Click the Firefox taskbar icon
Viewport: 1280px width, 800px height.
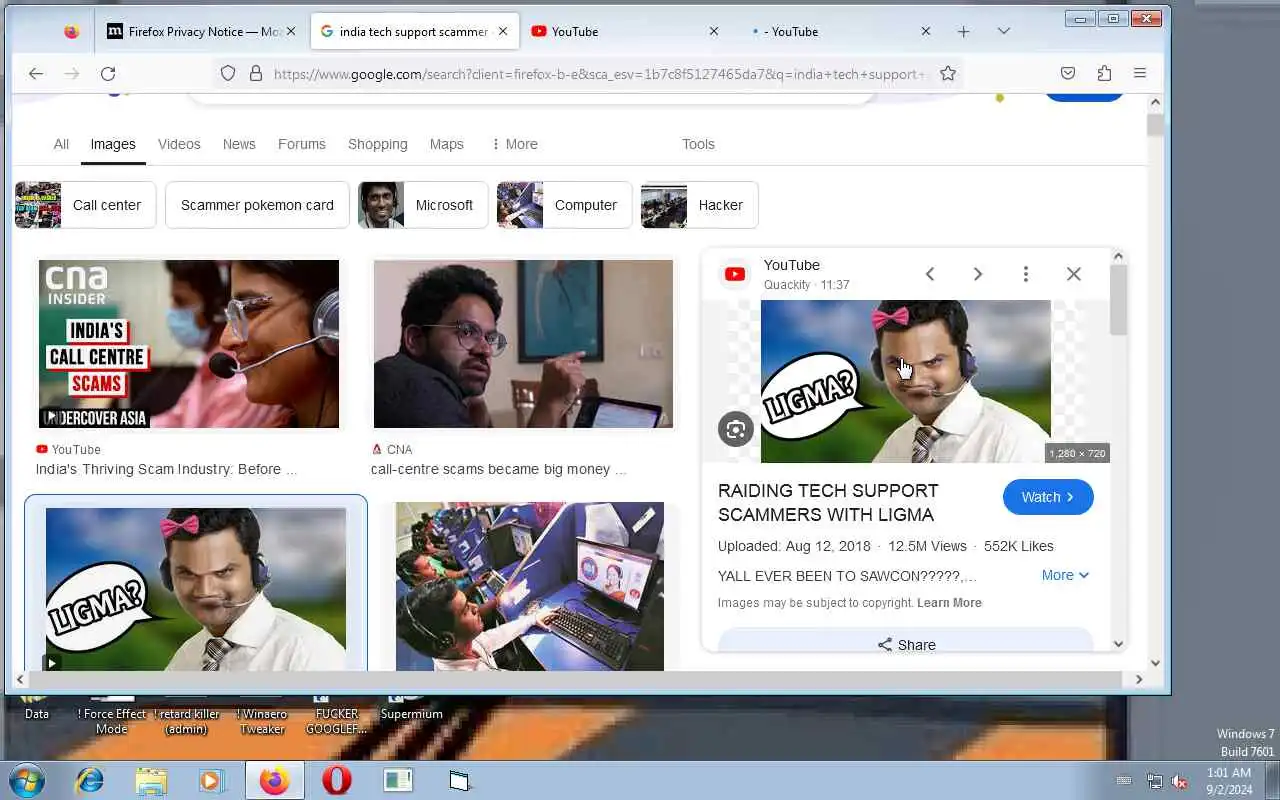(x=274, y=780)
